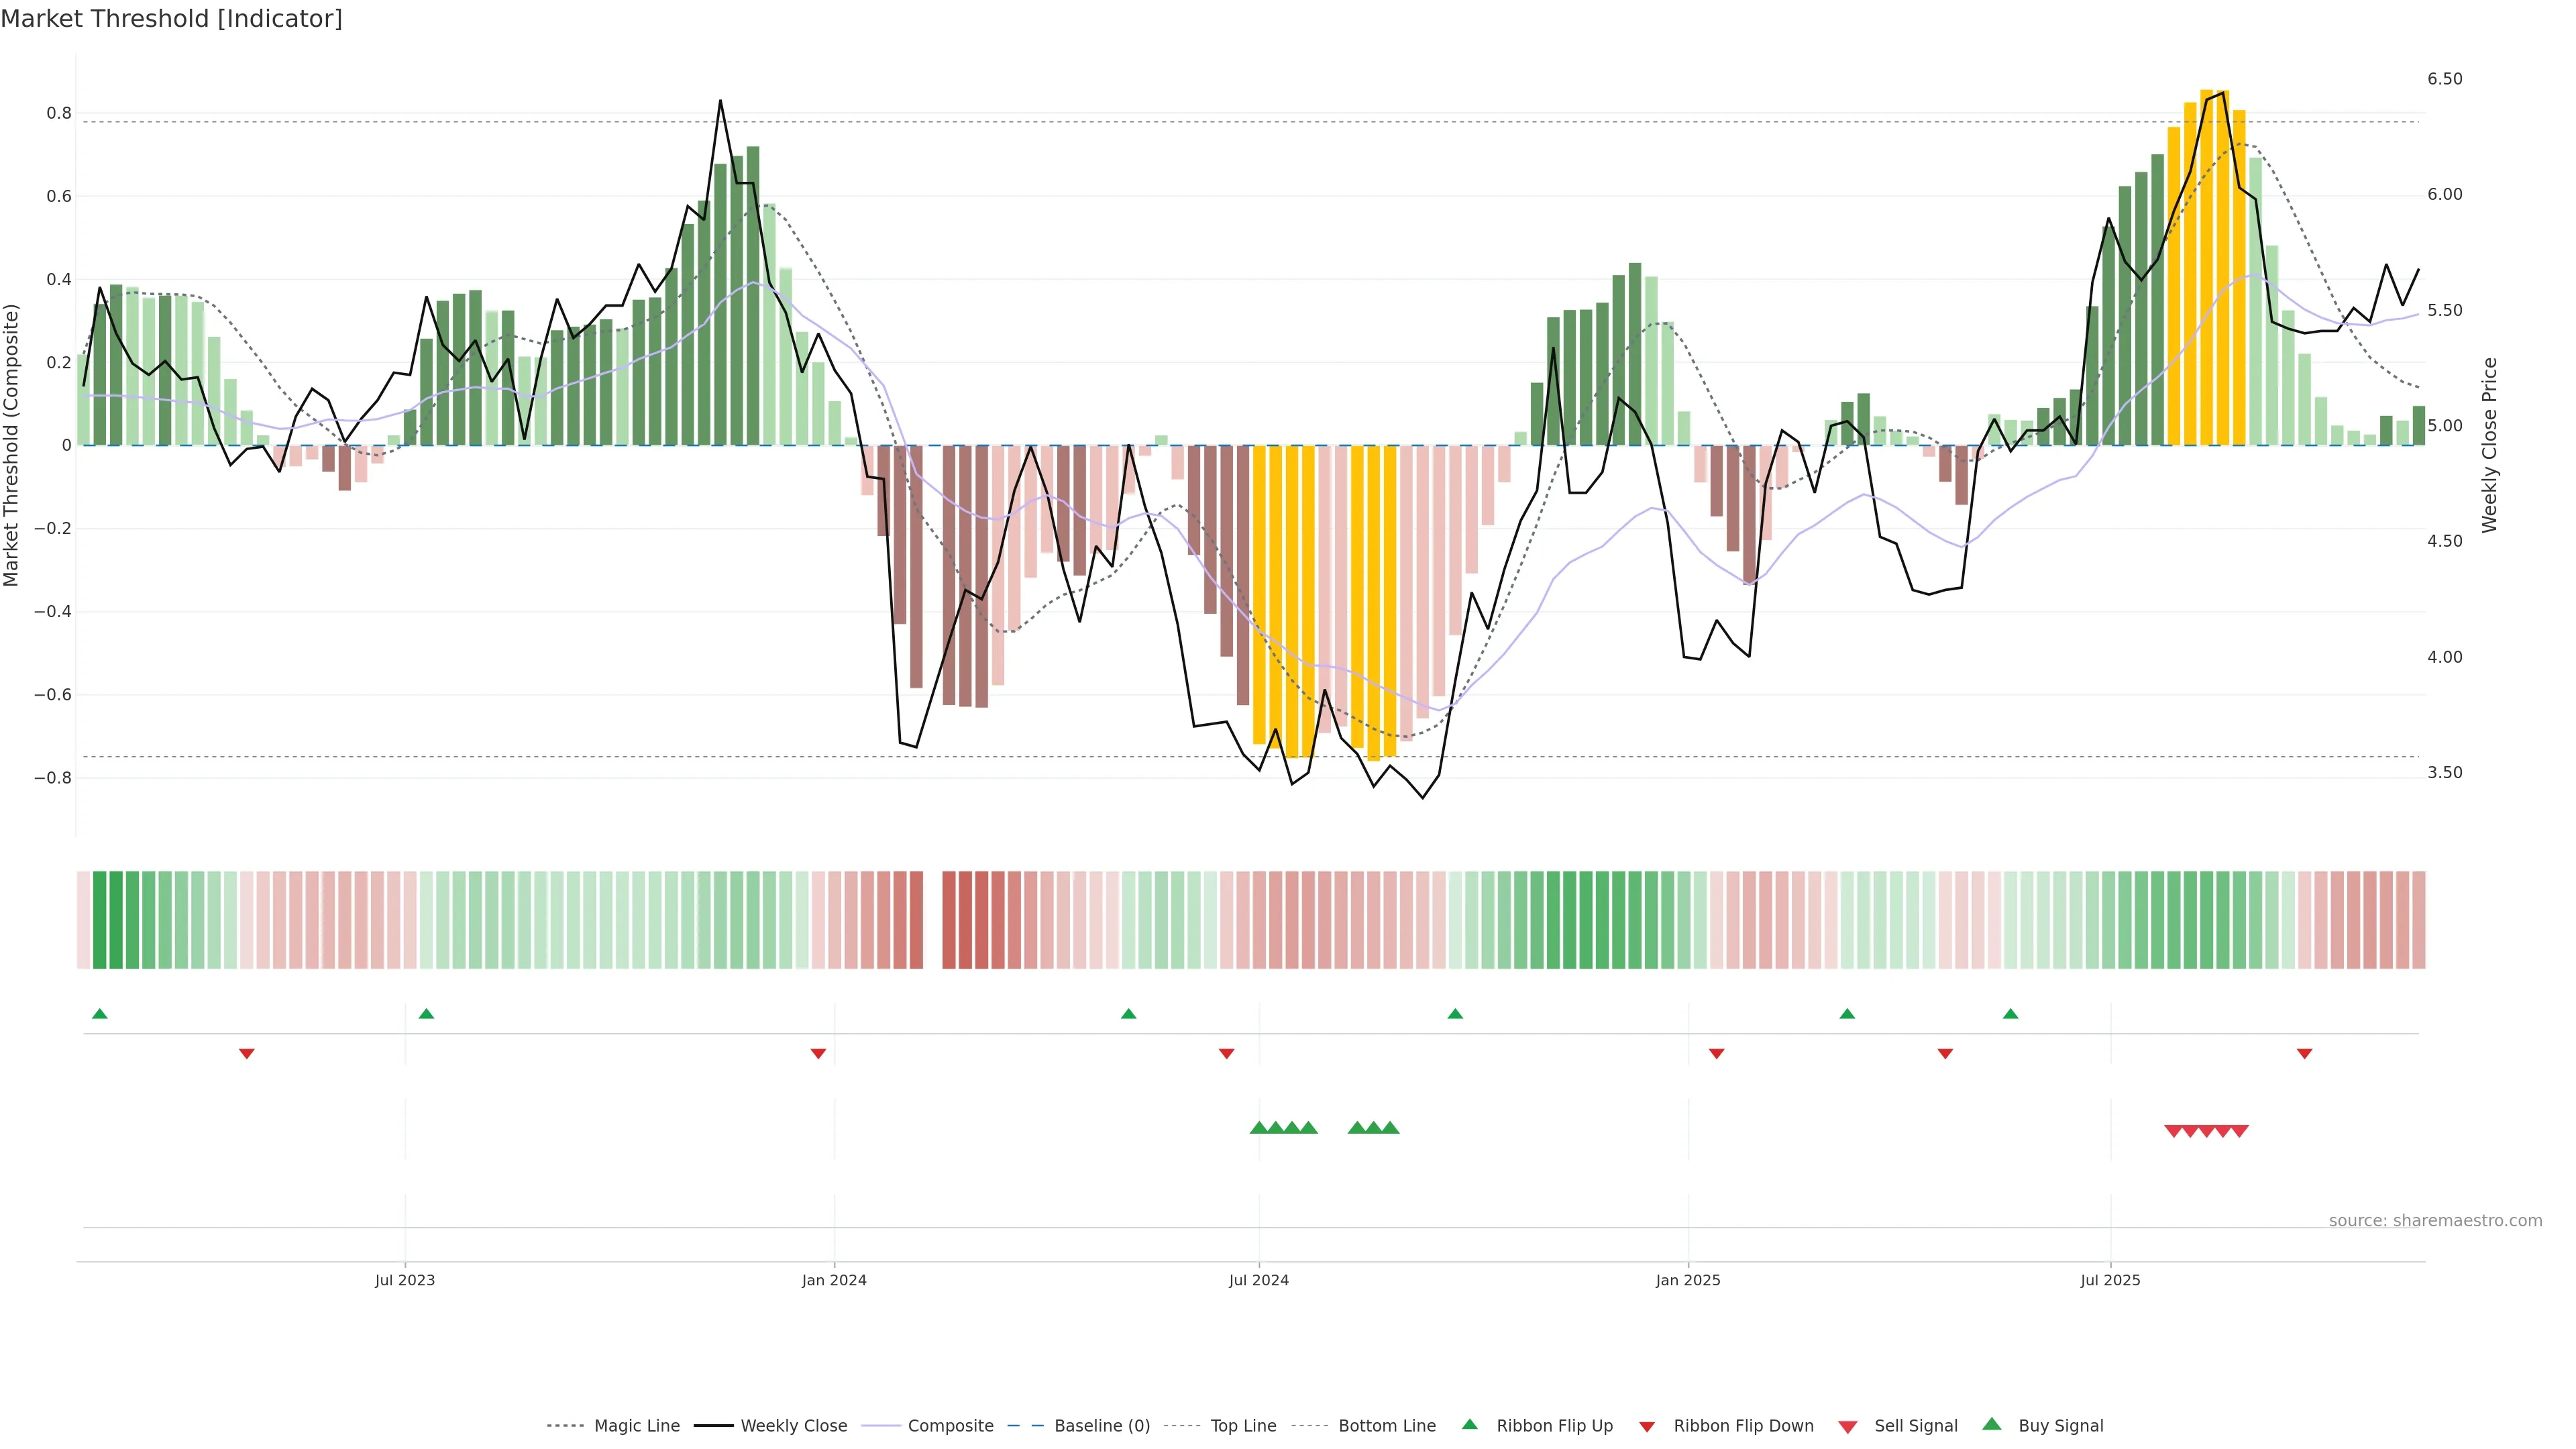Toggle Baseline (0) legend entry

click(x=1102, y=1426)
